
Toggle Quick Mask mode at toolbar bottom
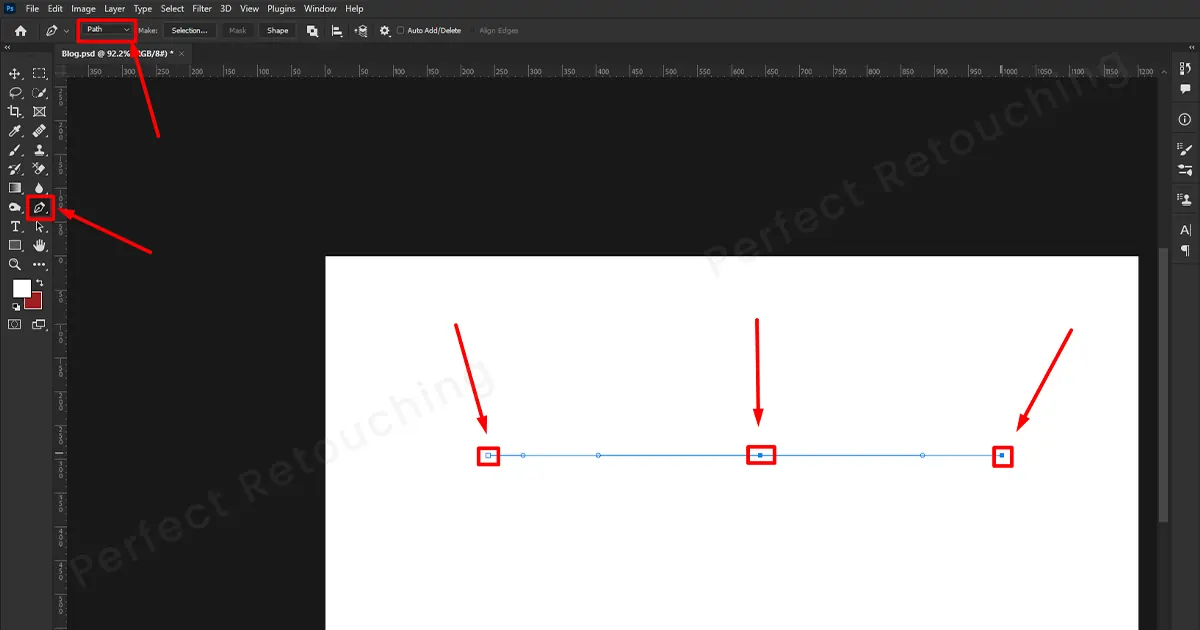coord(14,324)
